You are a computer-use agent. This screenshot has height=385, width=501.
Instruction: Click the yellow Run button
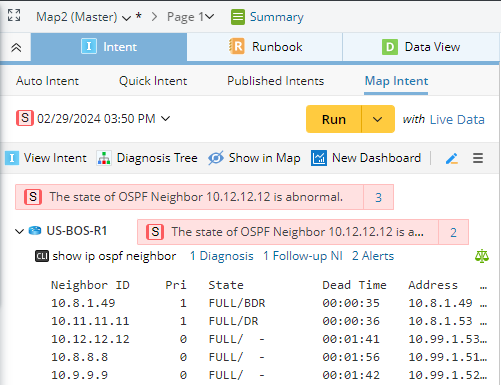click(x=334, y=119)
